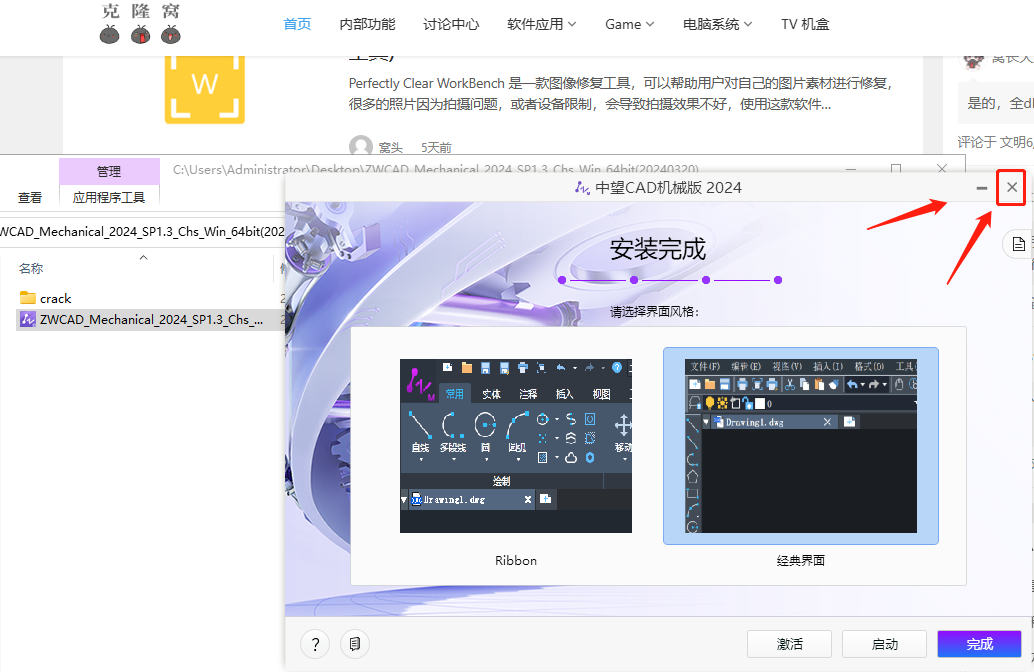Click the sort arrow above 名称 column
1034x672 pixels.
pyautogui.click(x=143, y=257)
